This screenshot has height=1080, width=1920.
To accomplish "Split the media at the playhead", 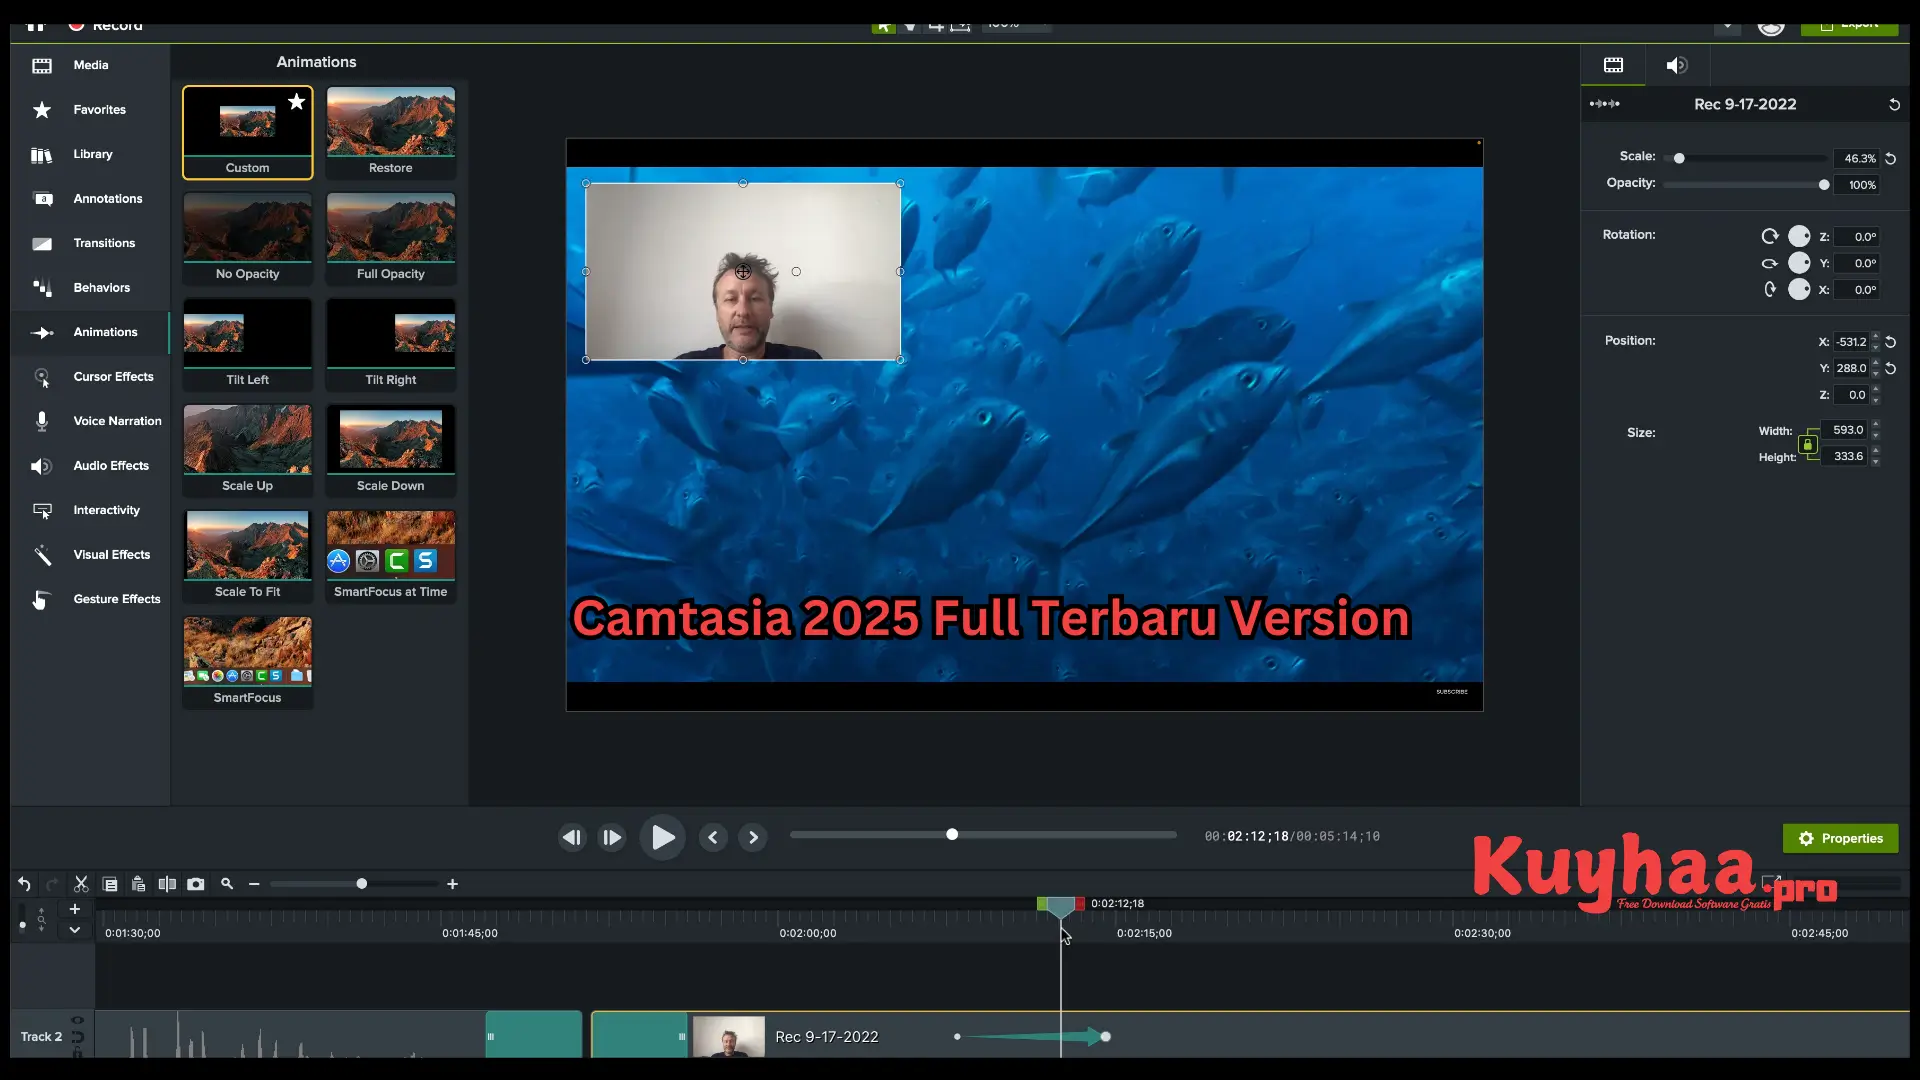I will click(x=167, y=884).
